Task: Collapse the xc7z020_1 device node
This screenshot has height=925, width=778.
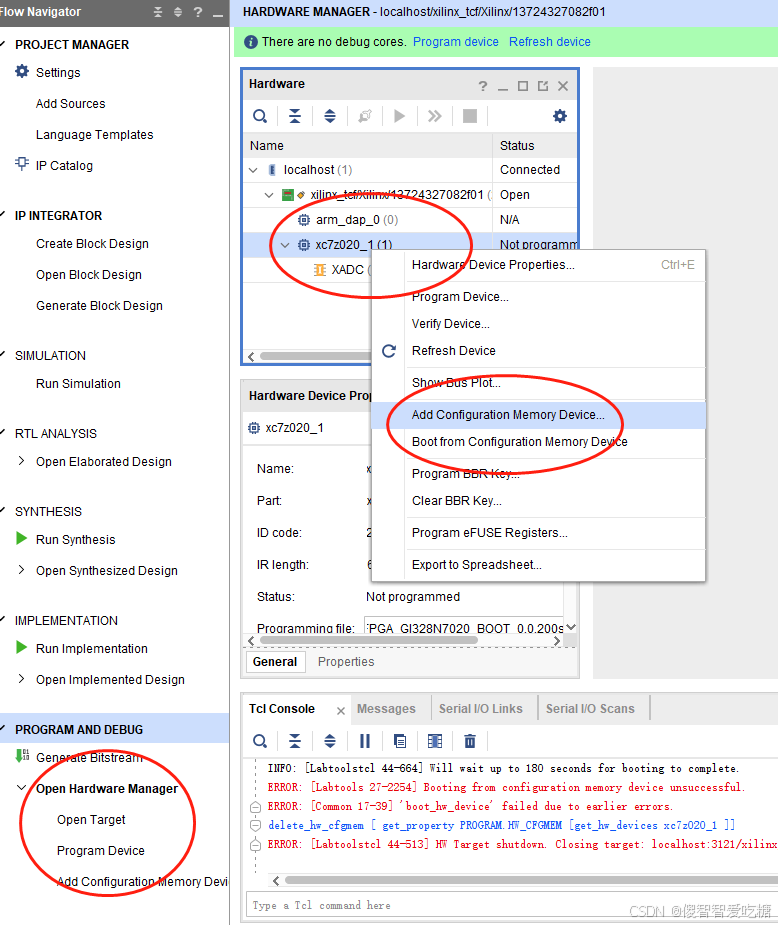Action: (285, 245)
